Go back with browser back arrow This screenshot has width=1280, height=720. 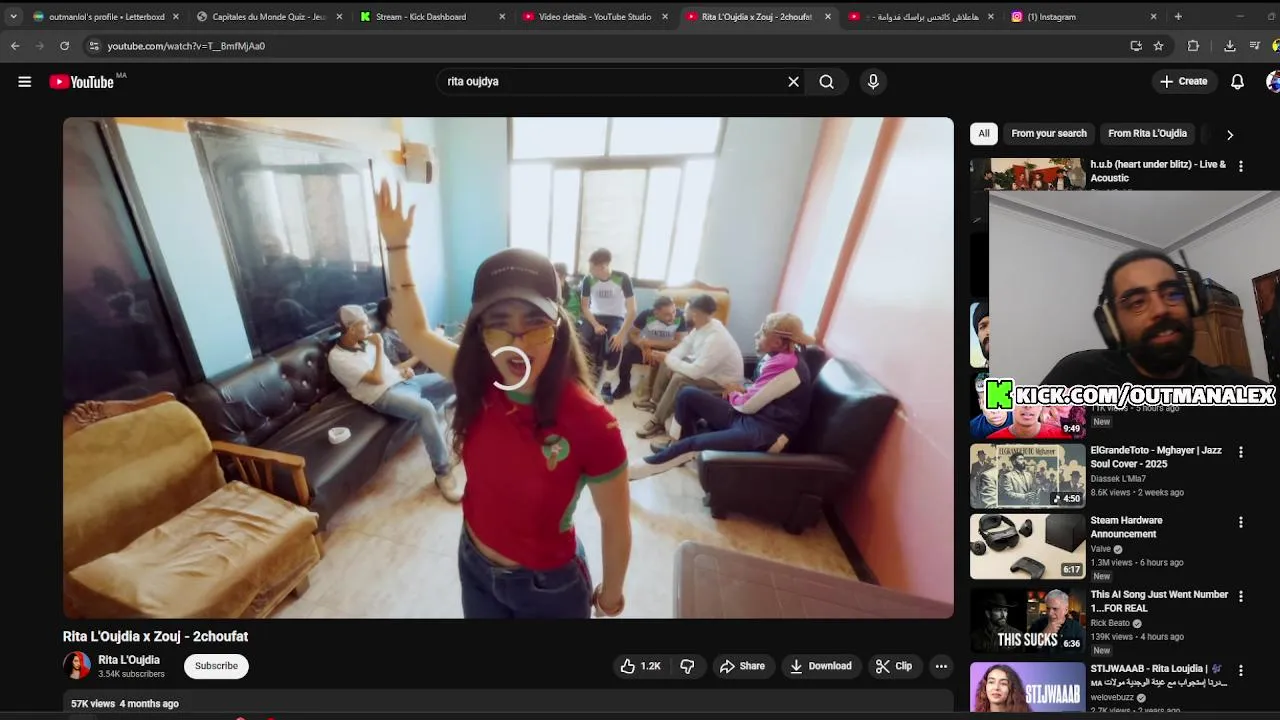point(15,46)
